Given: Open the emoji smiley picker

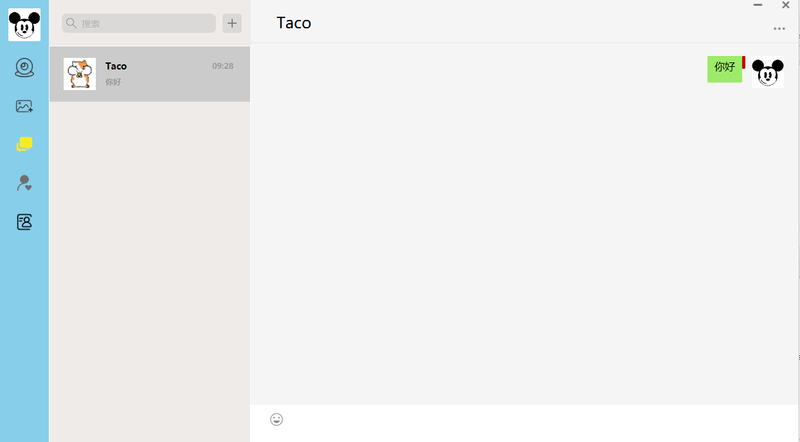Looking at the screenshot, I should (277, 420).
